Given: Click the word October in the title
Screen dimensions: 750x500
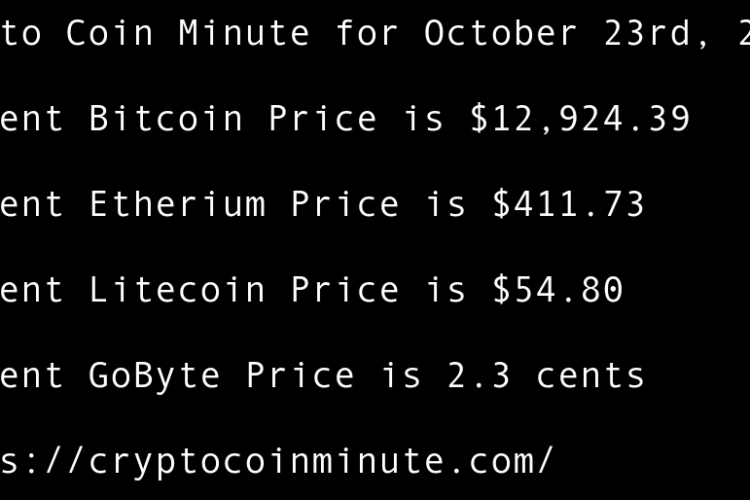Looking at the screenshot, I should click(x=501, y=34).
